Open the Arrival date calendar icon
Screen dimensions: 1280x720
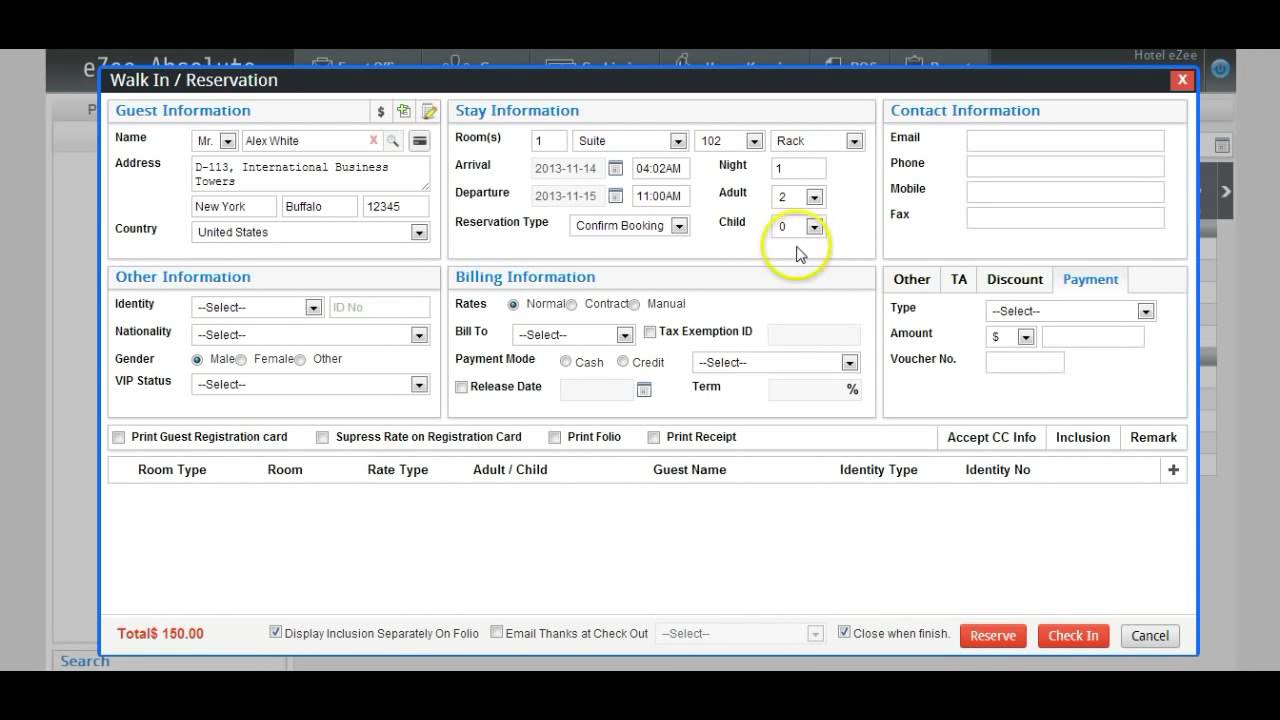coord(616,168)
